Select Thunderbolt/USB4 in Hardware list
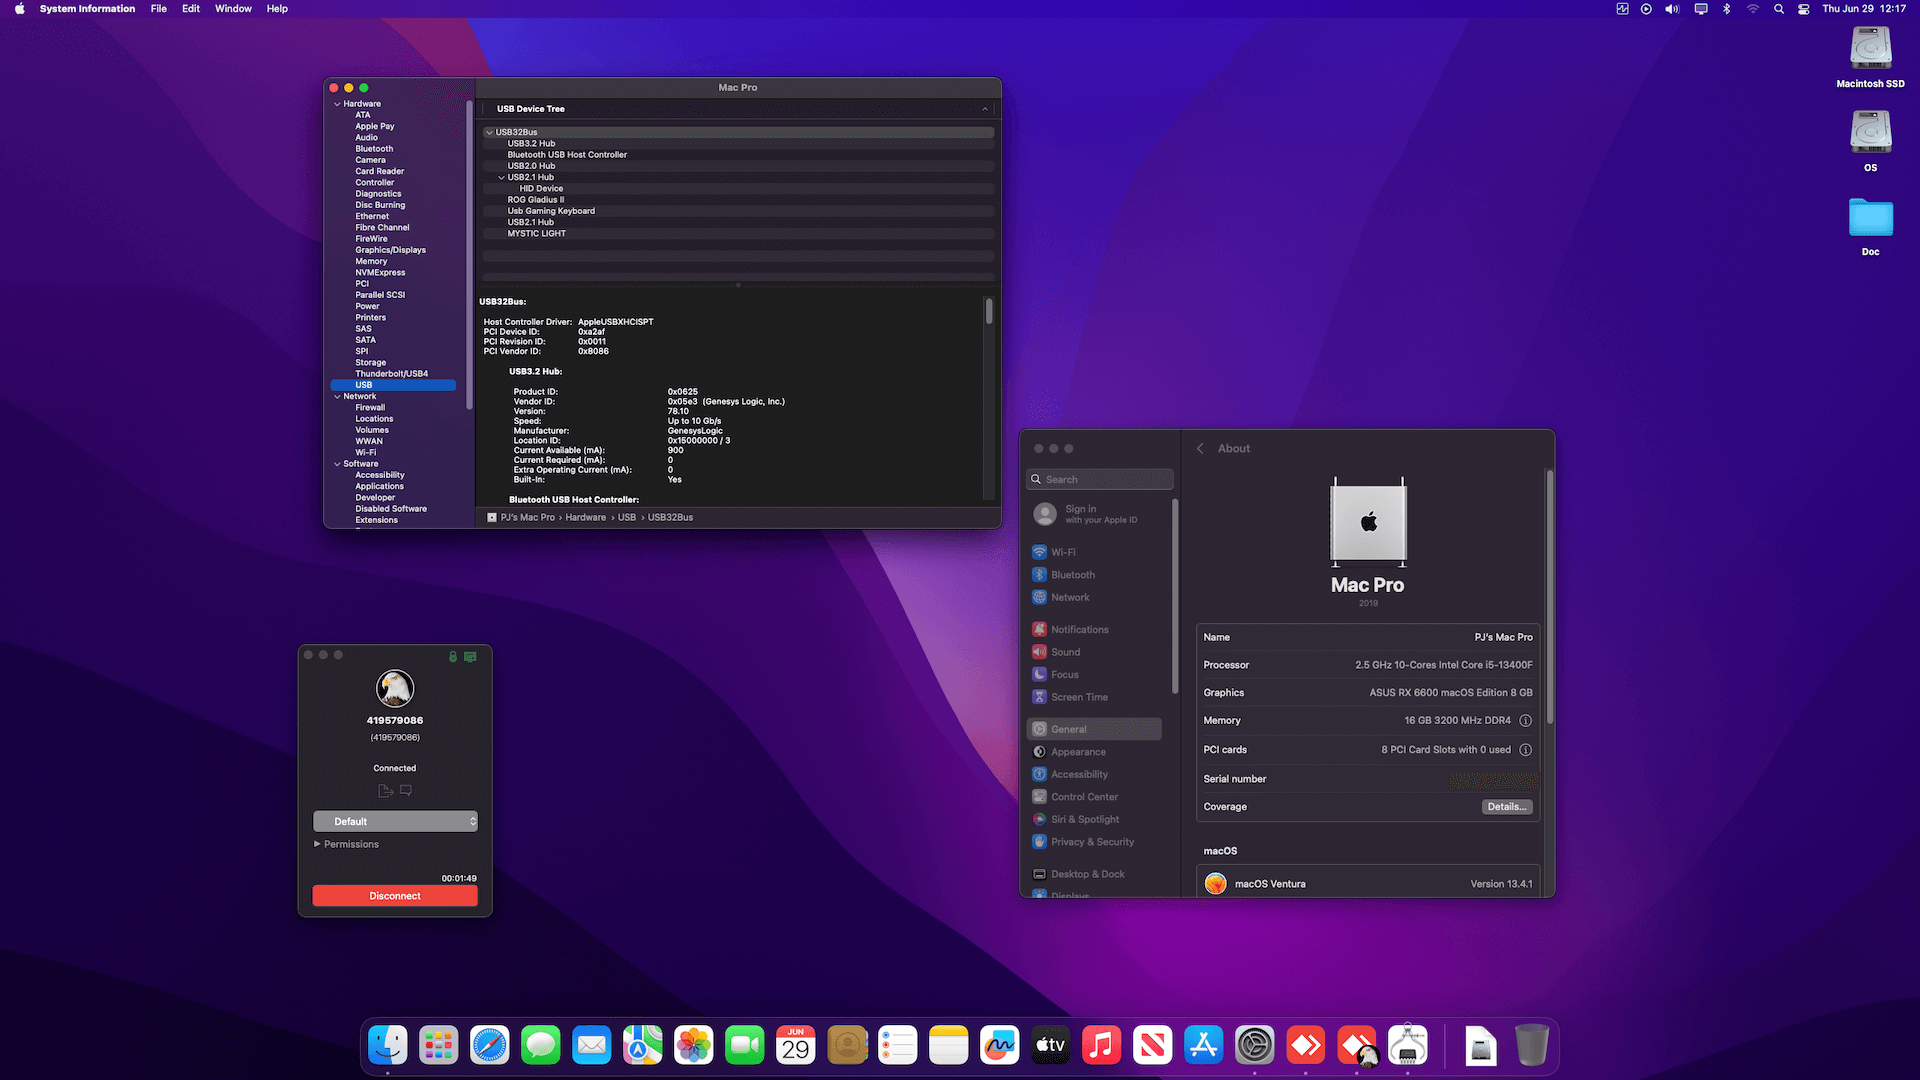 [x=391, y=374]
